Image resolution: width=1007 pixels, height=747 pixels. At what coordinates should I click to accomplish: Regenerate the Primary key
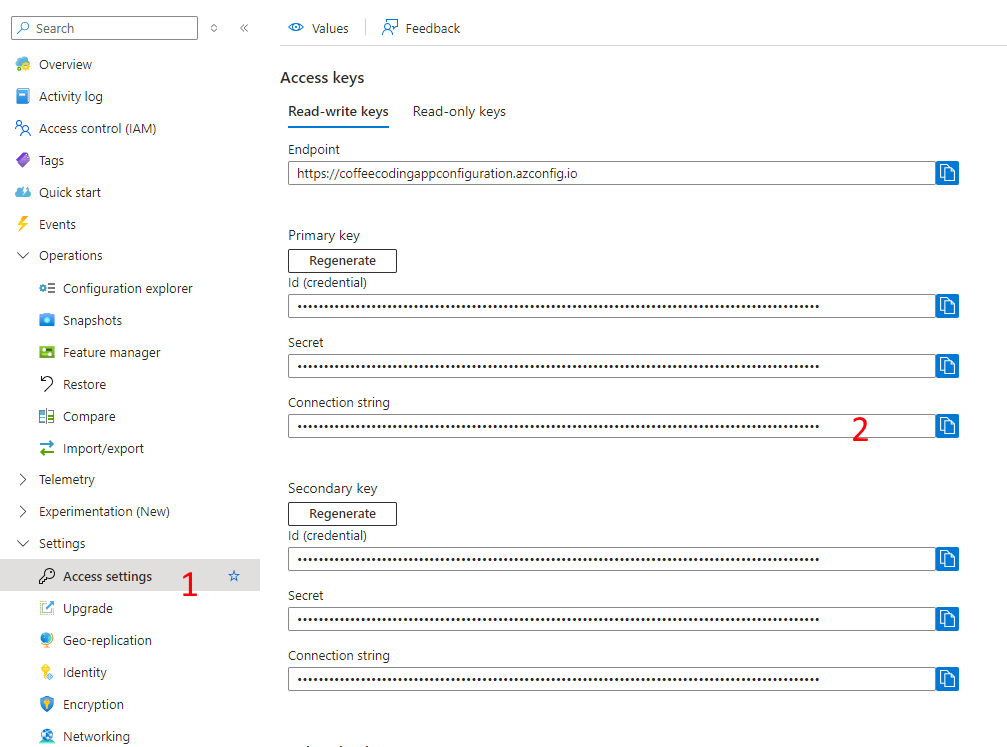[x=342, y=261]
